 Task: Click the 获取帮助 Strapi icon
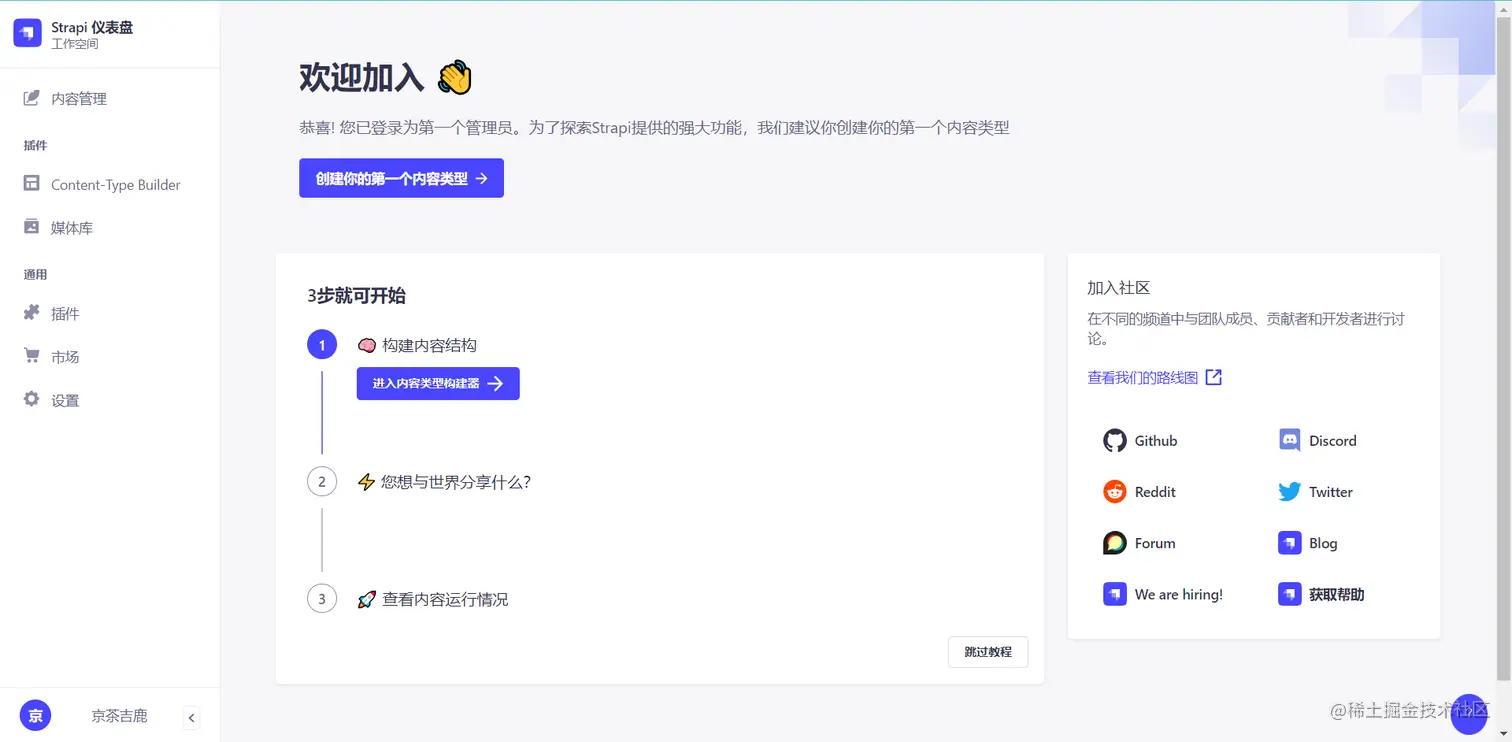pyautogui.click(x=1290, y=594)
